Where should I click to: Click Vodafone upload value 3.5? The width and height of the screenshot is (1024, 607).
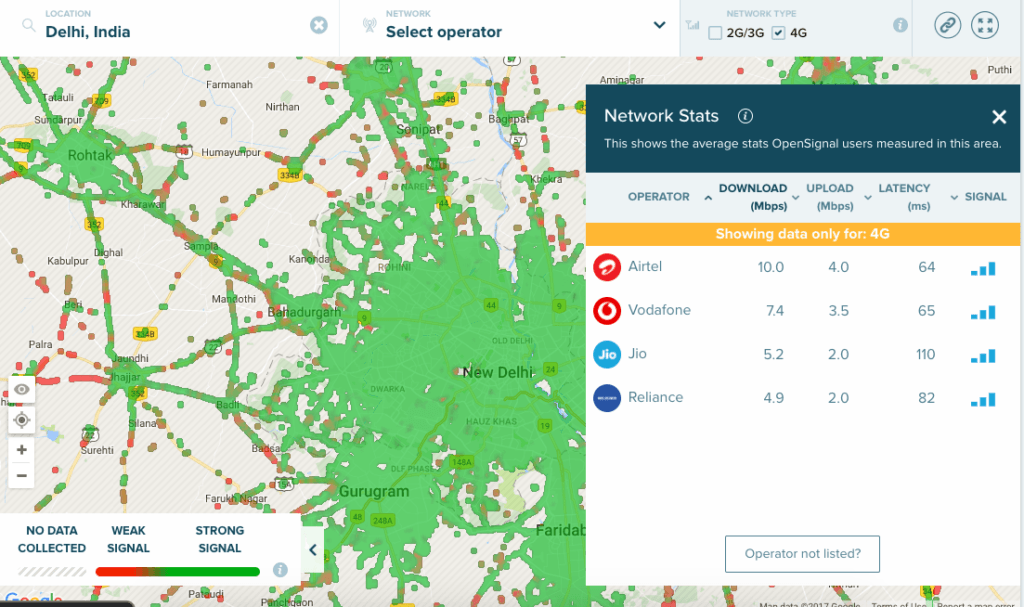pyautogui.click(x=839, y=311)
